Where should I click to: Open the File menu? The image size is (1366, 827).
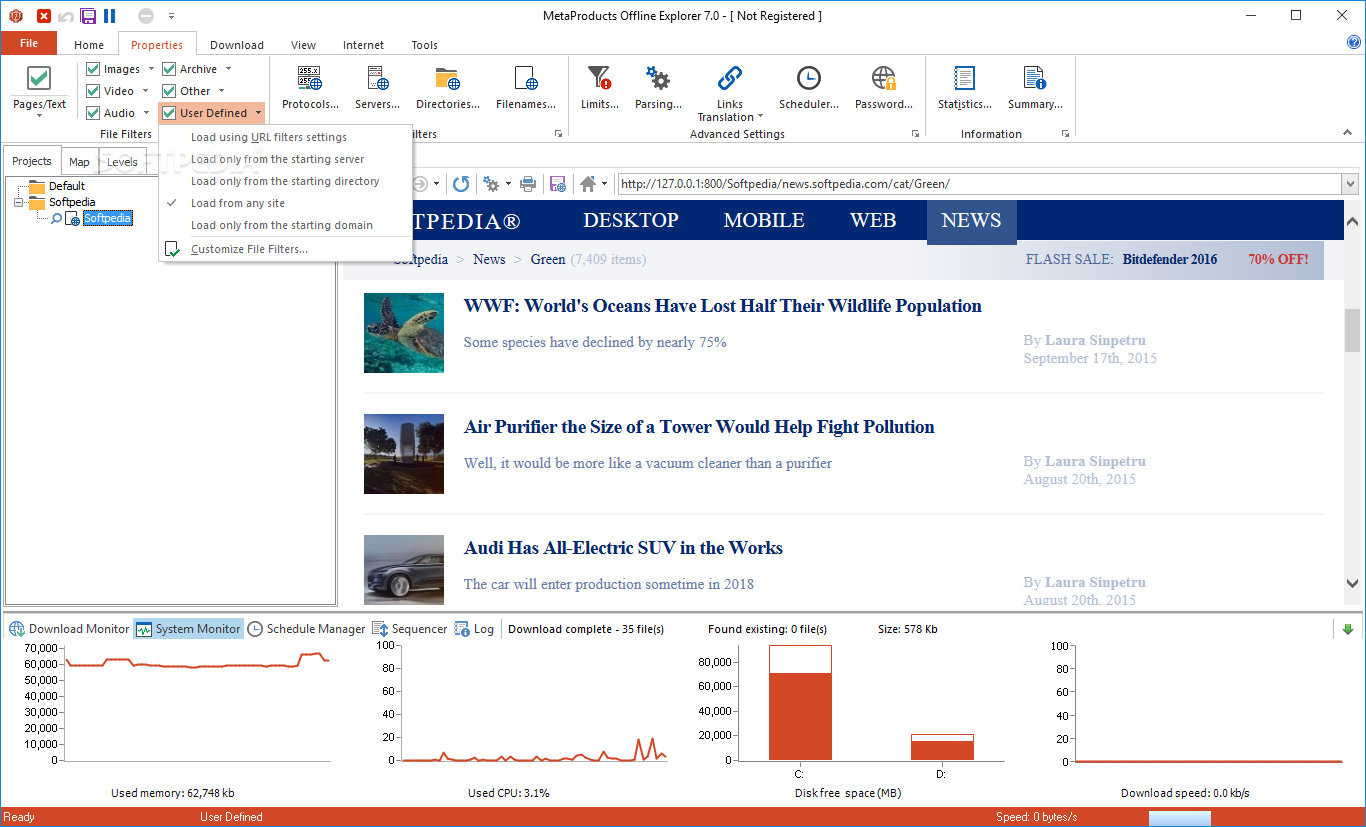(x=29, y=43)
